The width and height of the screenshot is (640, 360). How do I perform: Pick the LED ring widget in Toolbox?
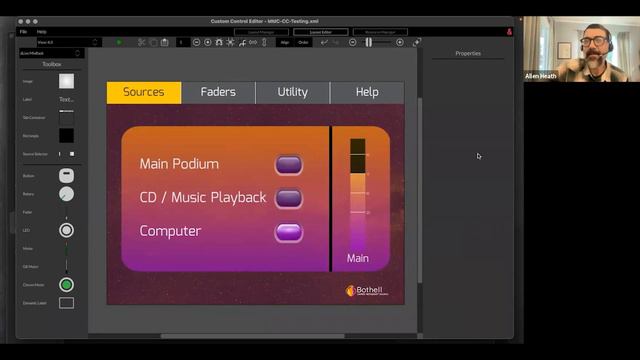pos(67,230)
